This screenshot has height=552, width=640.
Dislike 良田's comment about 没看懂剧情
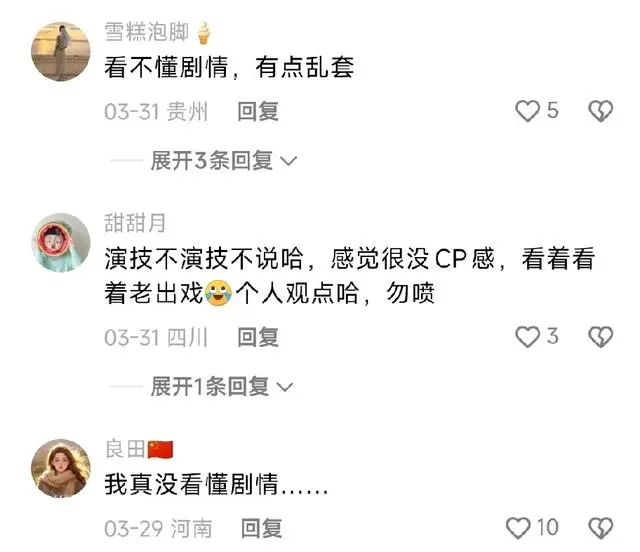(x=600, y=528)
